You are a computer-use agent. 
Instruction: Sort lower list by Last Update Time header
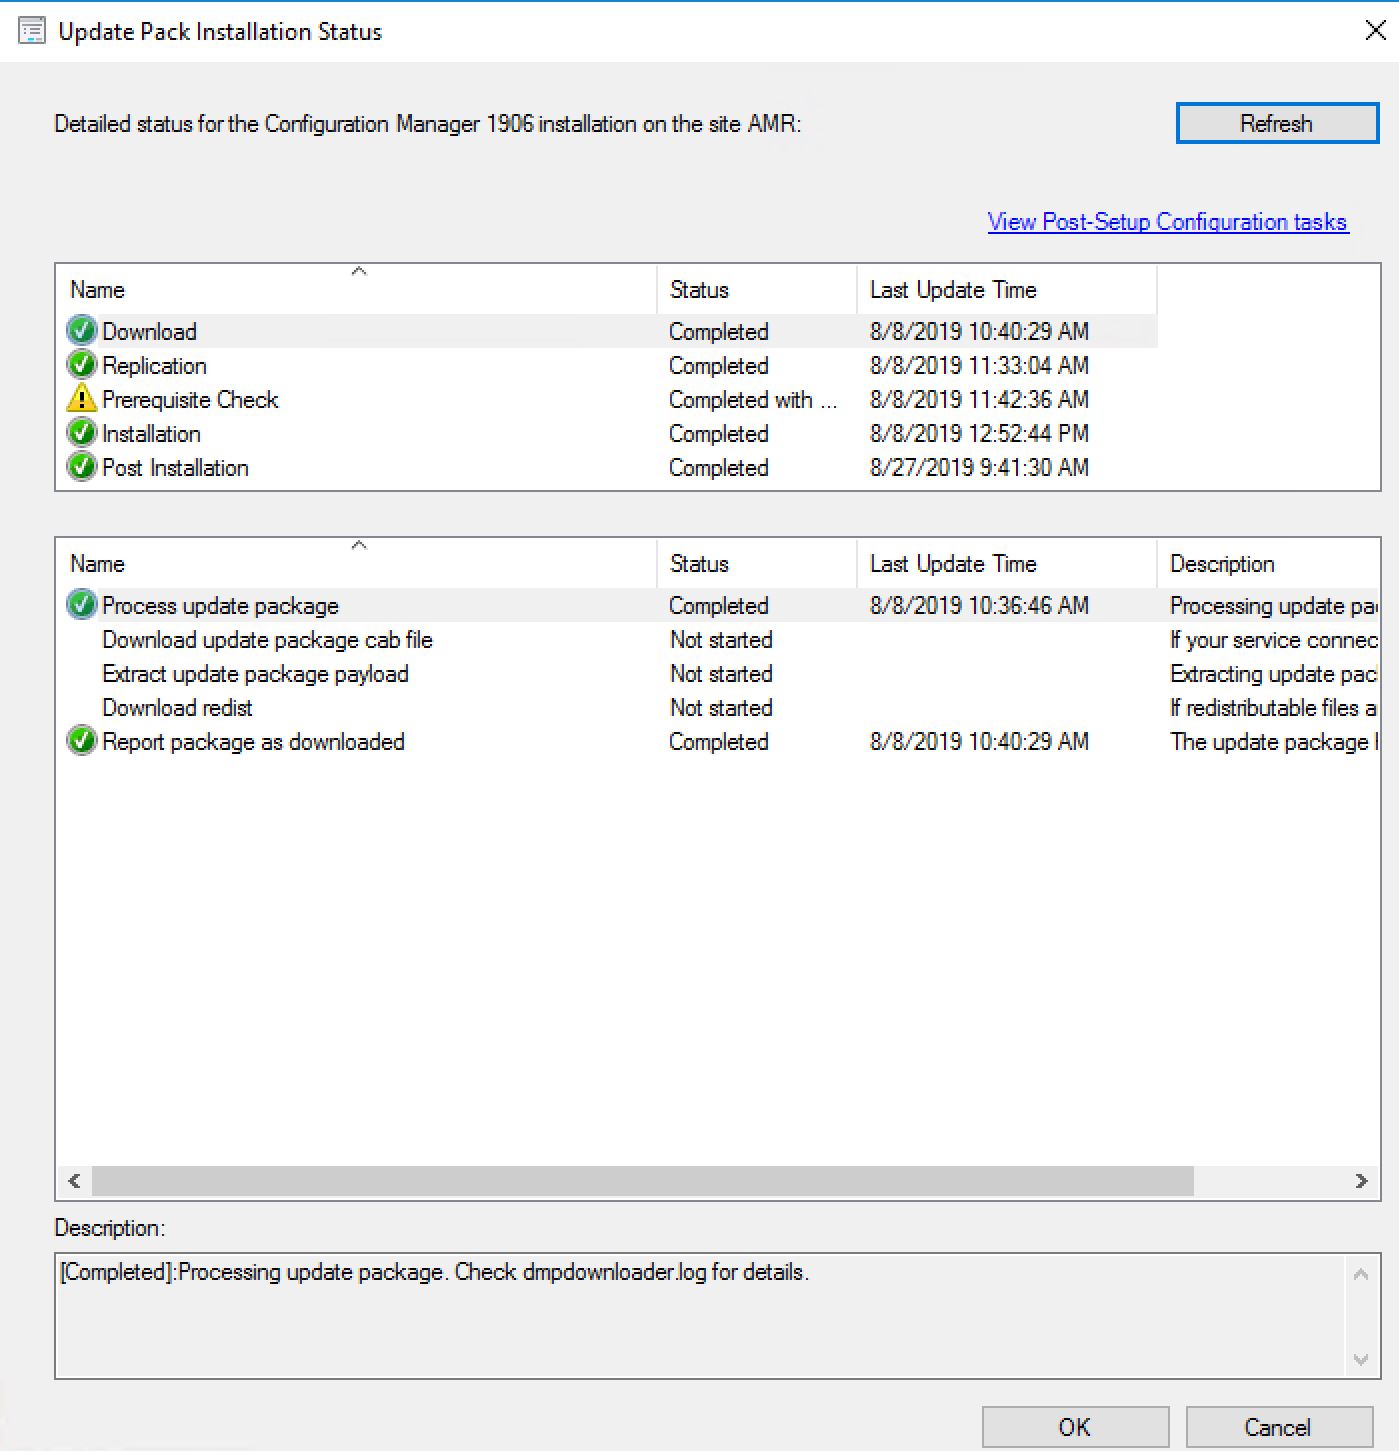click(x=953, y=564)
